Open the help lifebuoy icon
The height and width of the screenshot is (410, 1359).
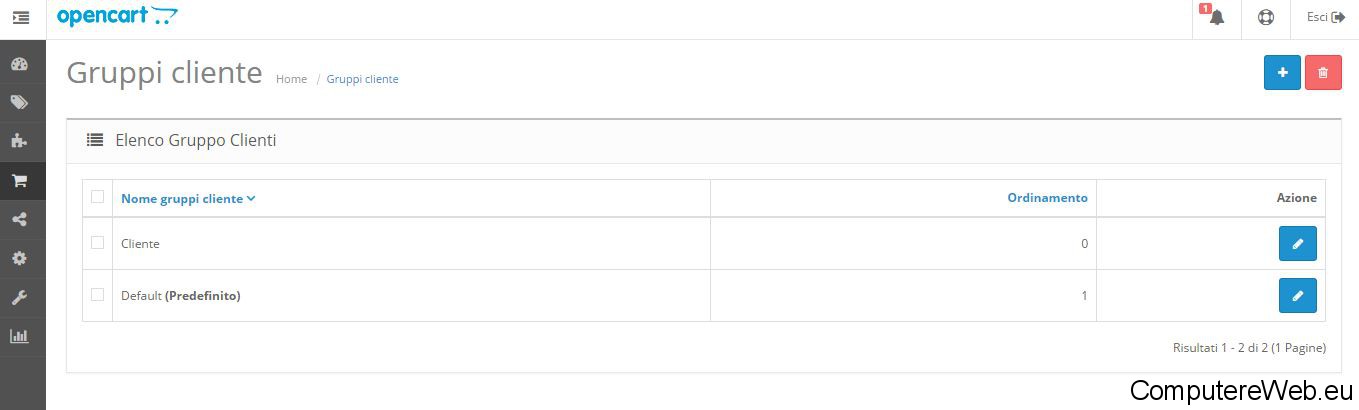click(1266, 18)
